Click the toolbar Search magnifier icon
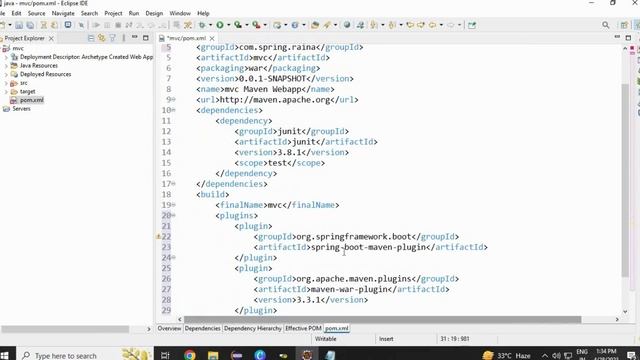640x360 pixels. (606, 25)
